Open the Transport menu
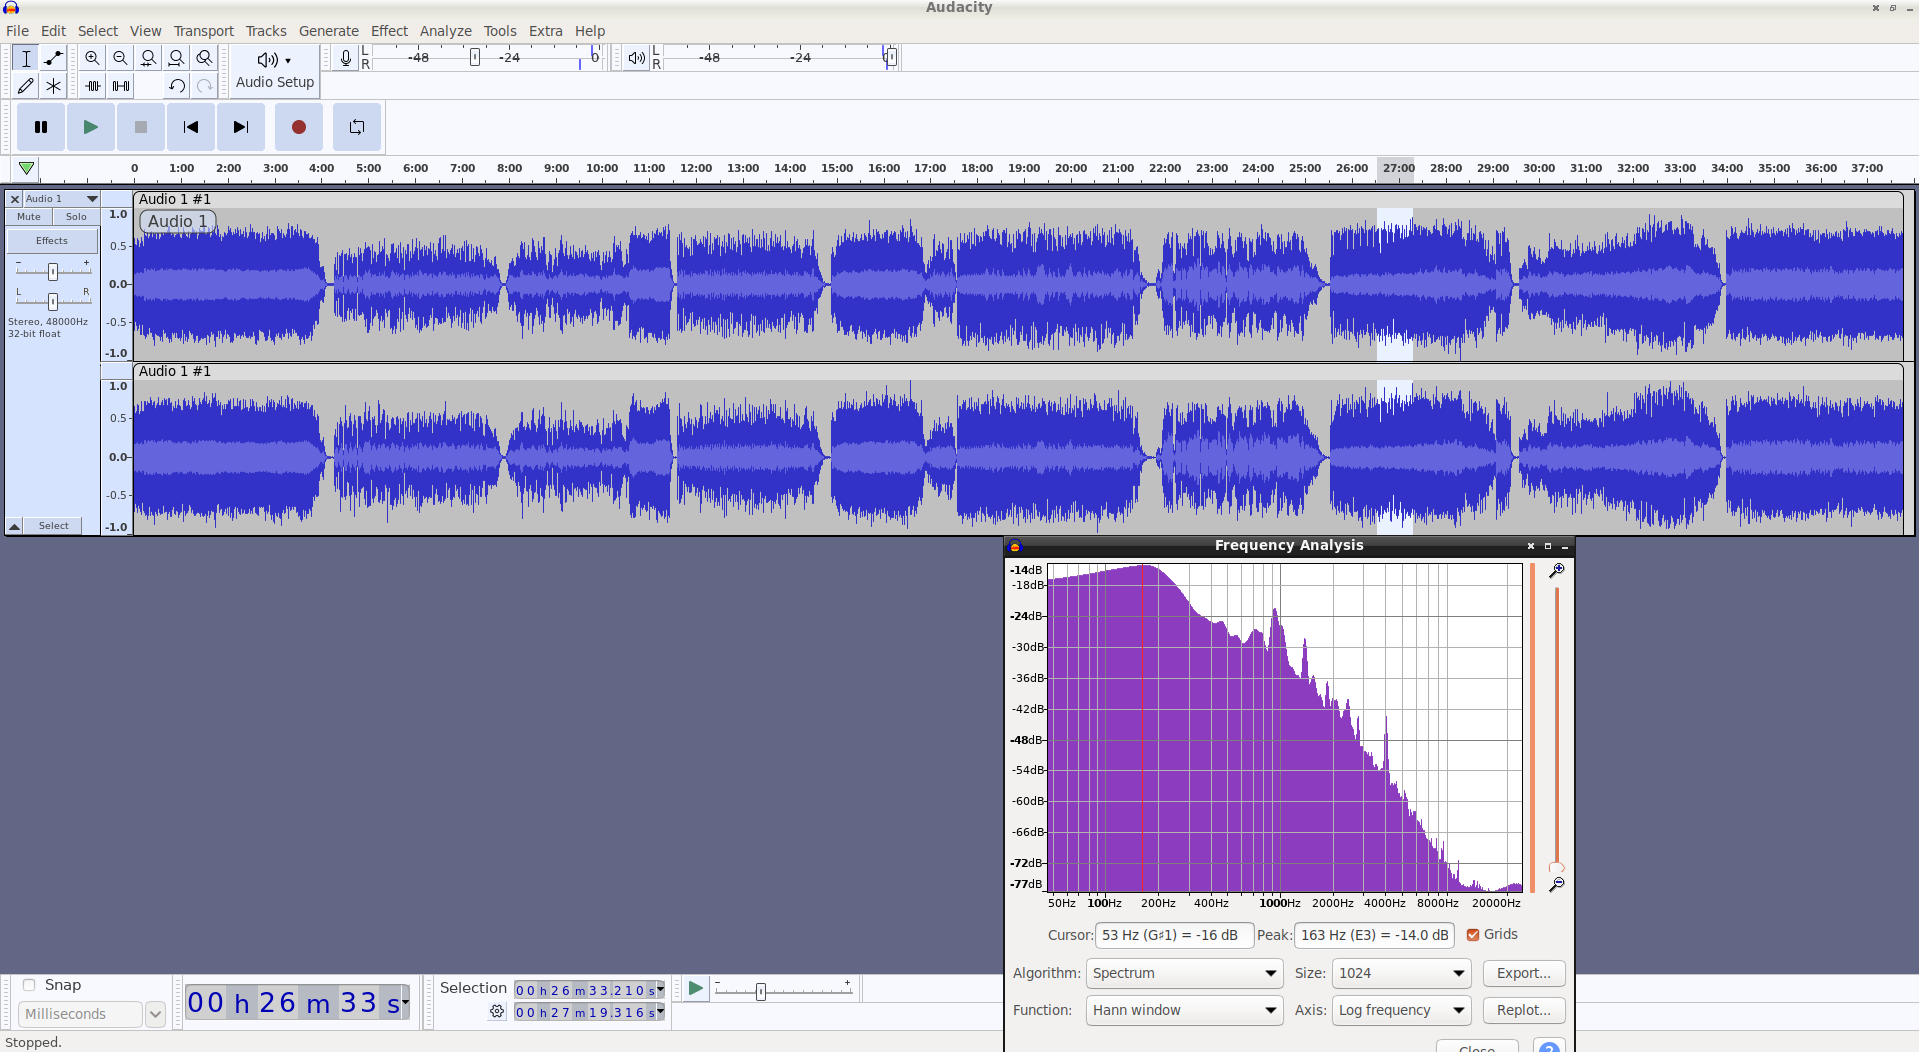The image size is (1919, 1052). coord(204,31)
